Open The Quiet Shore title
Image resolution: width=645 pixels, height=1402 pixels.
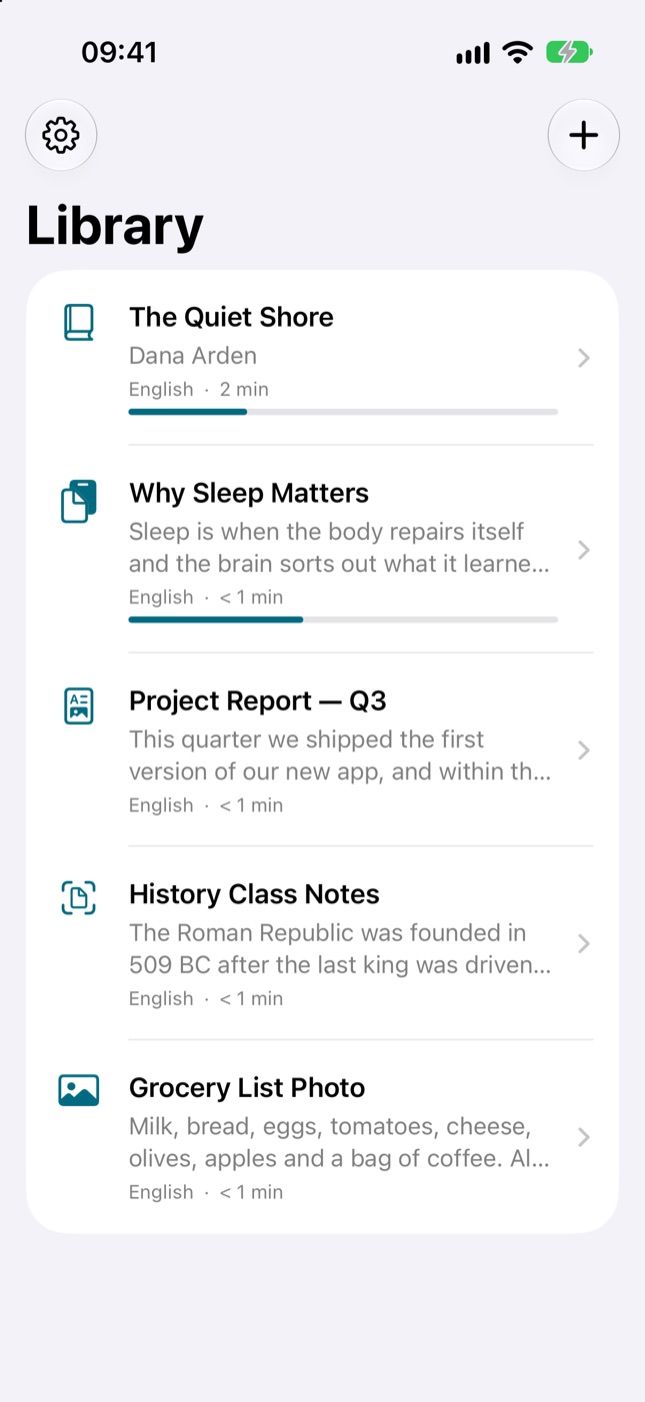pyautogui.click(x=231, y=317)
